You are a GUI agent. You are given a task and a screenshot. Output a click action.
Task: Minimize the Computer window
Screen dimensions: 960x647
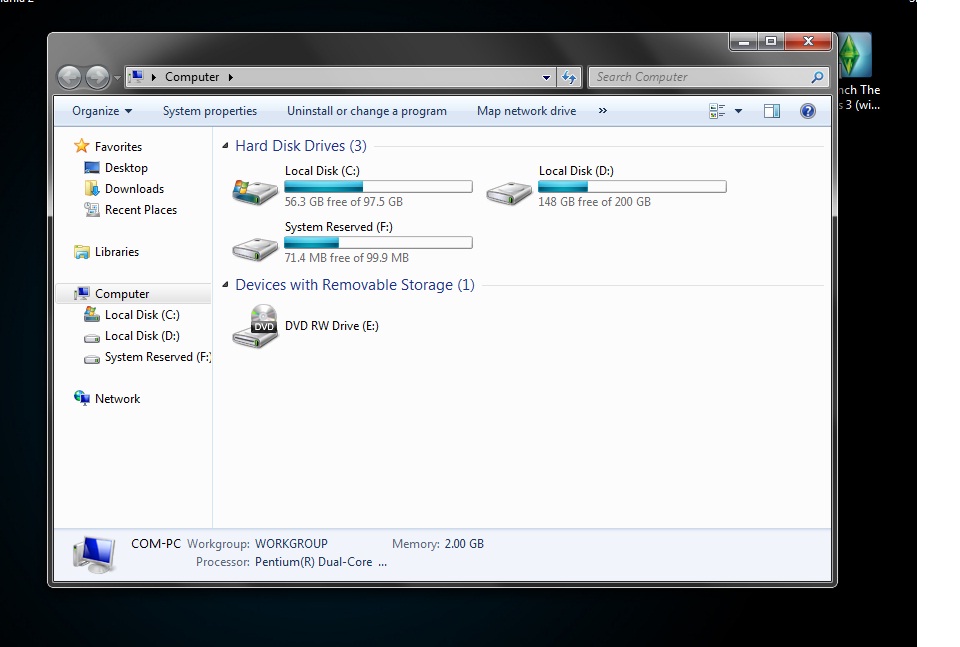click(744, 42)
